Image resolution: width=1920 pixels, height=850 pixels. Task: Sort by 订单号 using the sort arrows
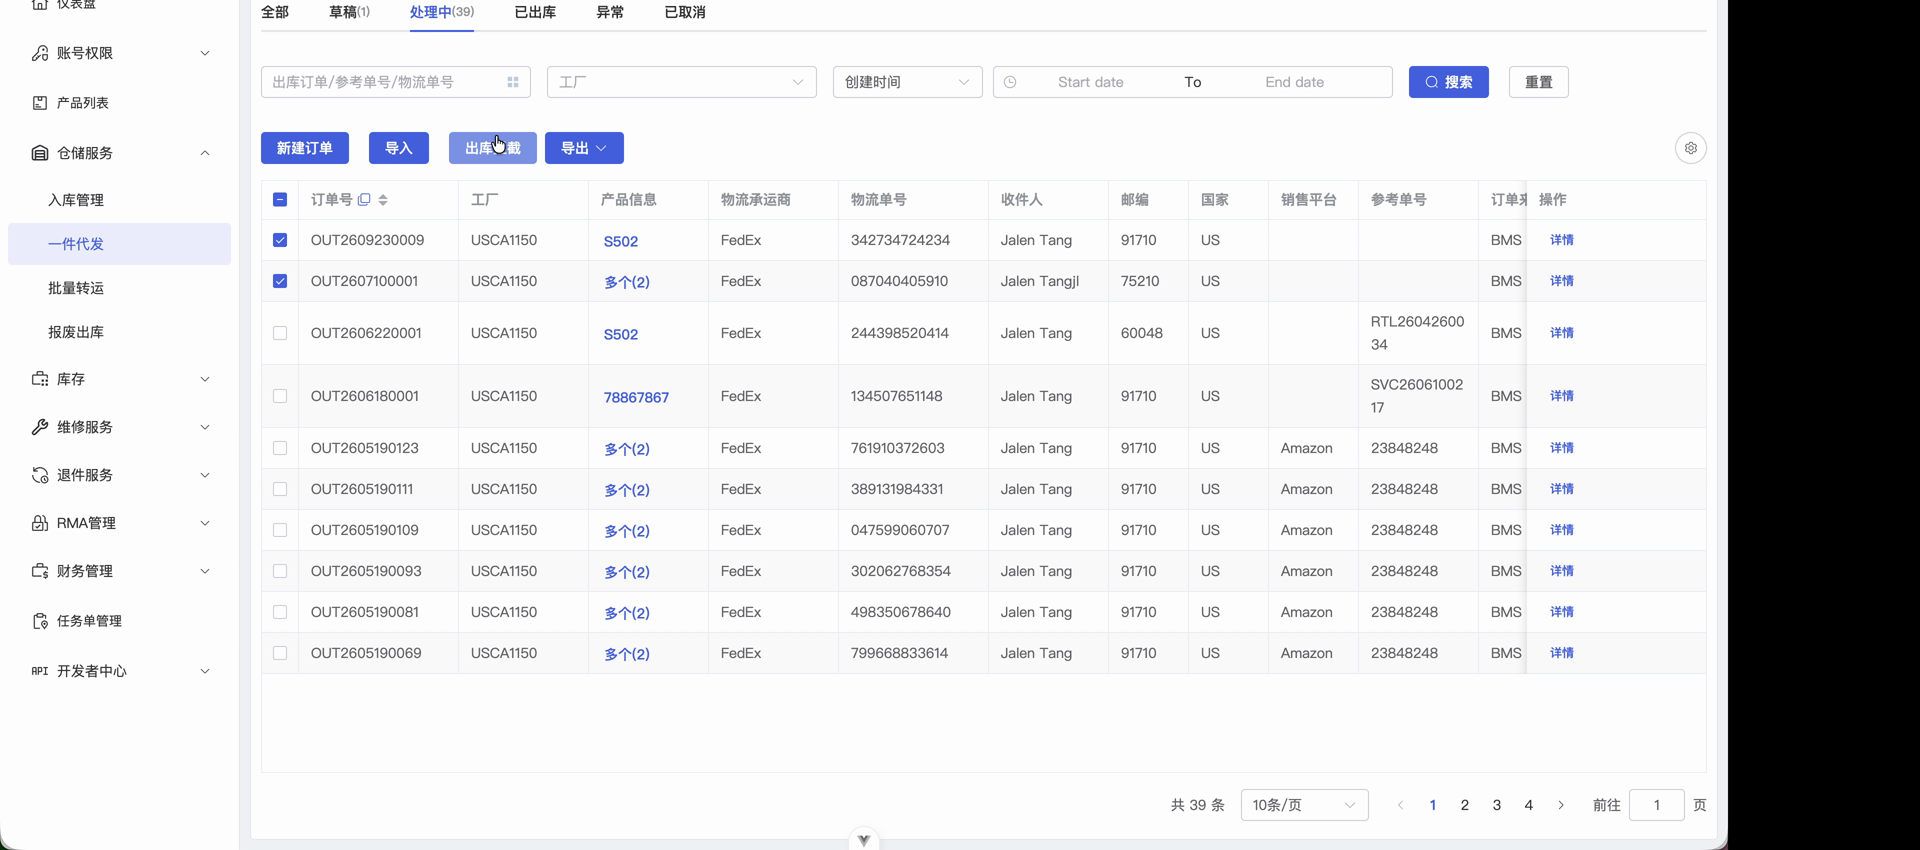point(383,200)
